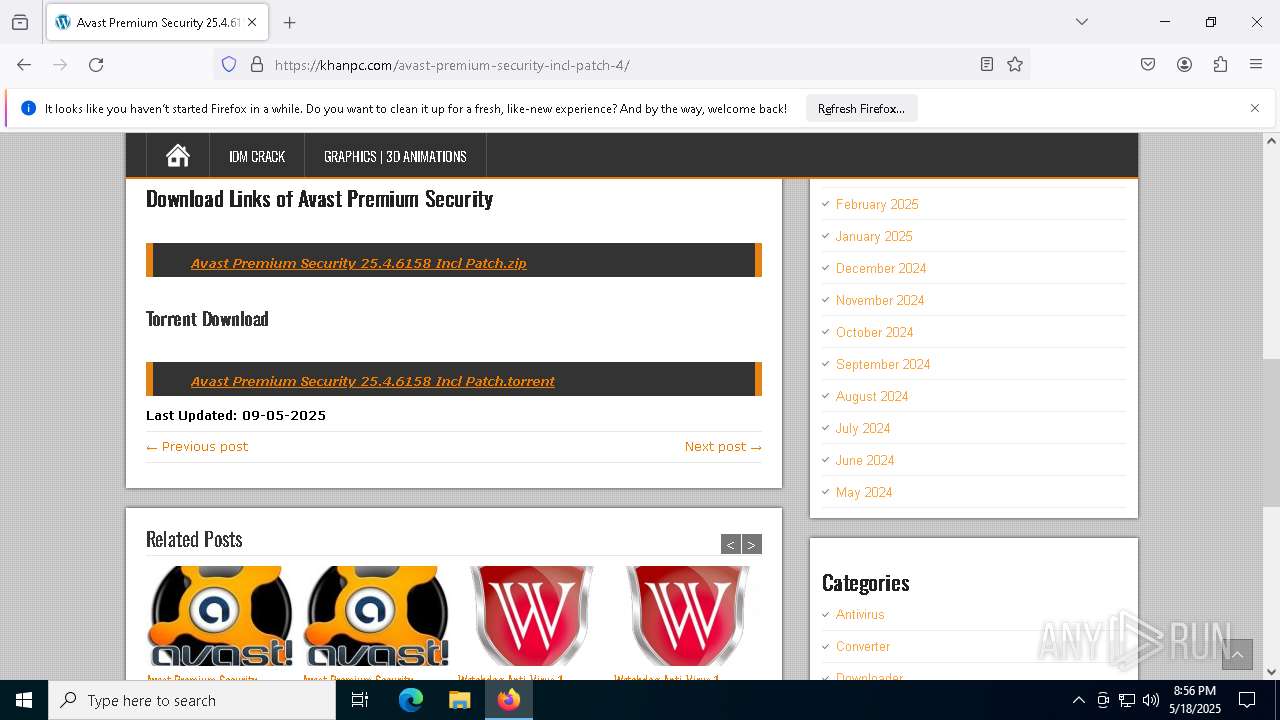Open Firefox recent browsing view icon
This screenshot has height=720, width=1280.
(20, 22)
